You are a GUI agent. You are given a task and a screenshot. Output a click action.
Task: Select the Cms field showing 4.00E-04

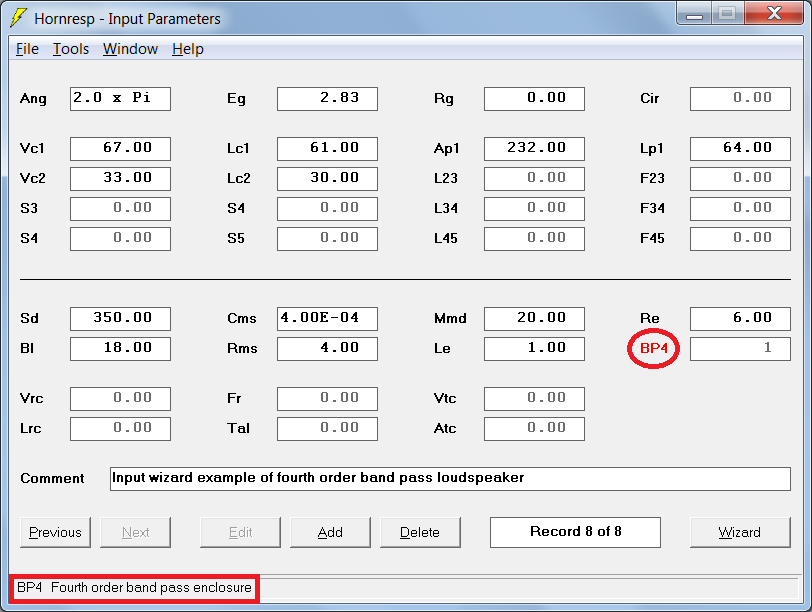coord(327,319)
